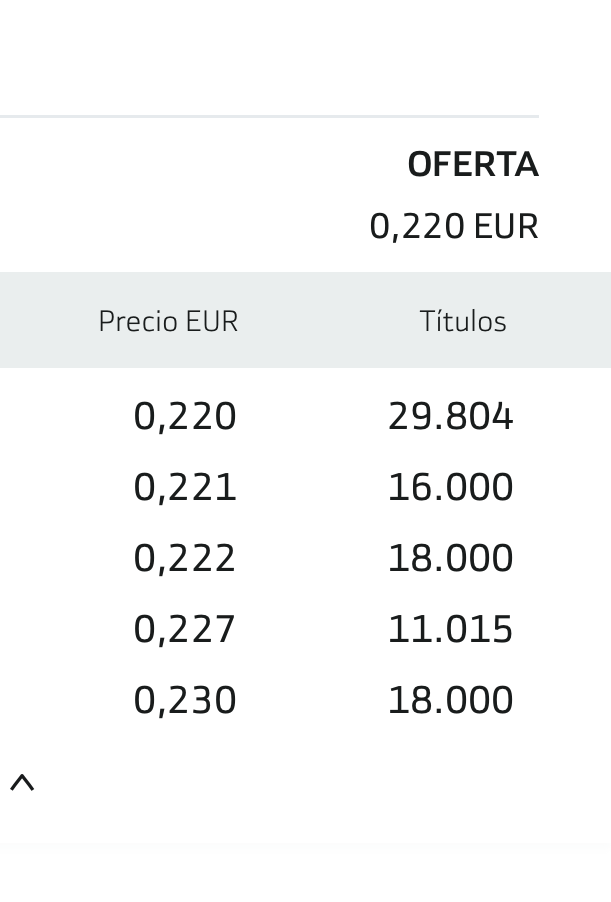
Task: Click the OFERTA heading
Action: [473, 165]
